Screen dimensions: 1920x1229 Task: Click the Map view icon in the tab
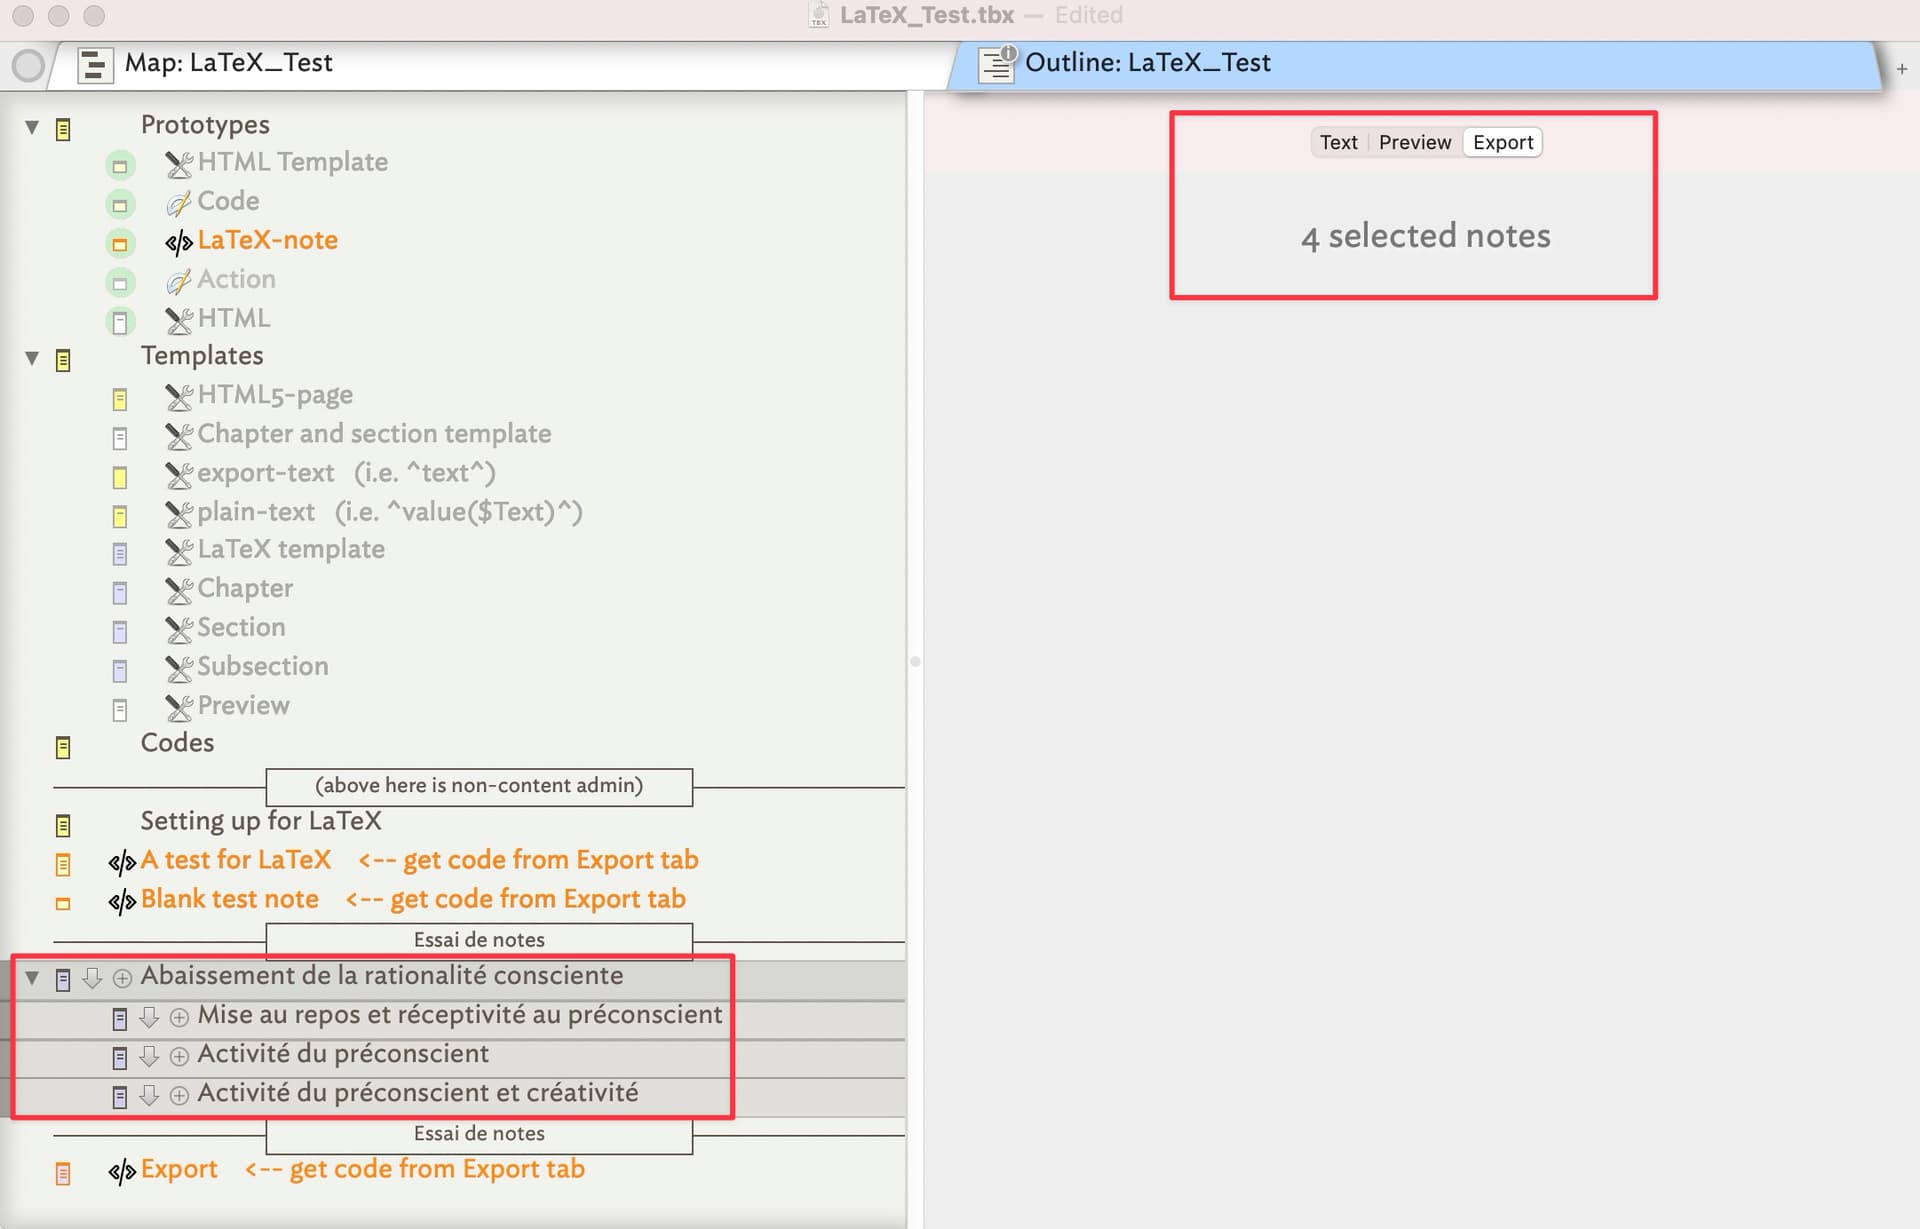(x=95, y=65)
